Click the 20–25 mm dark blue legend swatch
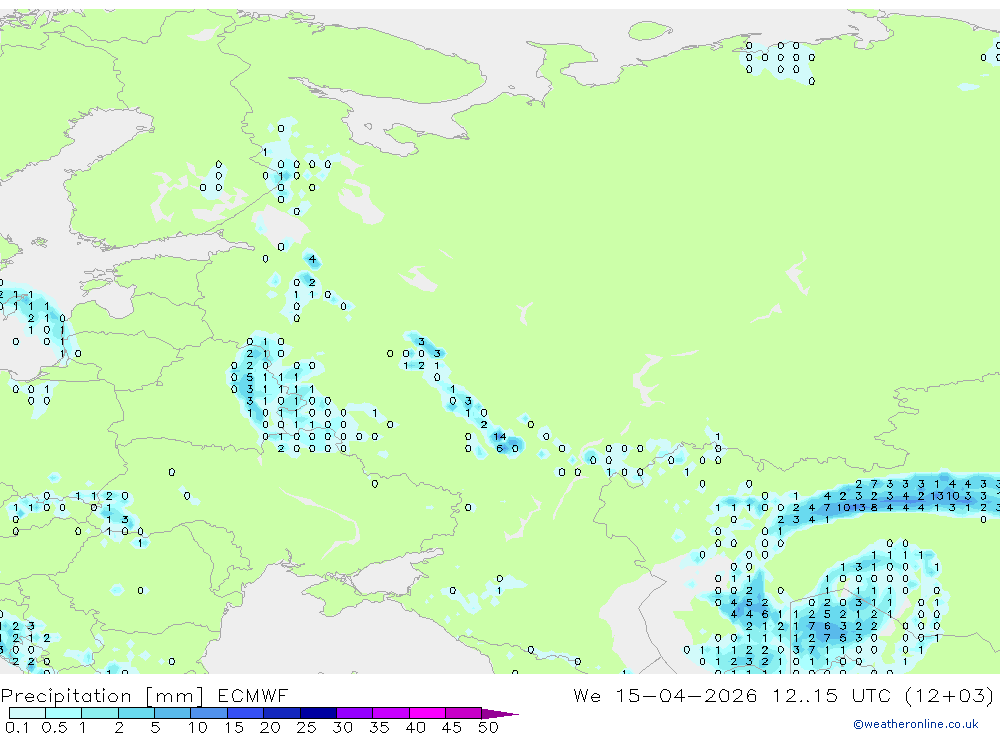The height and width of the screenshot is (733, 1000). click(x=282, y=713)
